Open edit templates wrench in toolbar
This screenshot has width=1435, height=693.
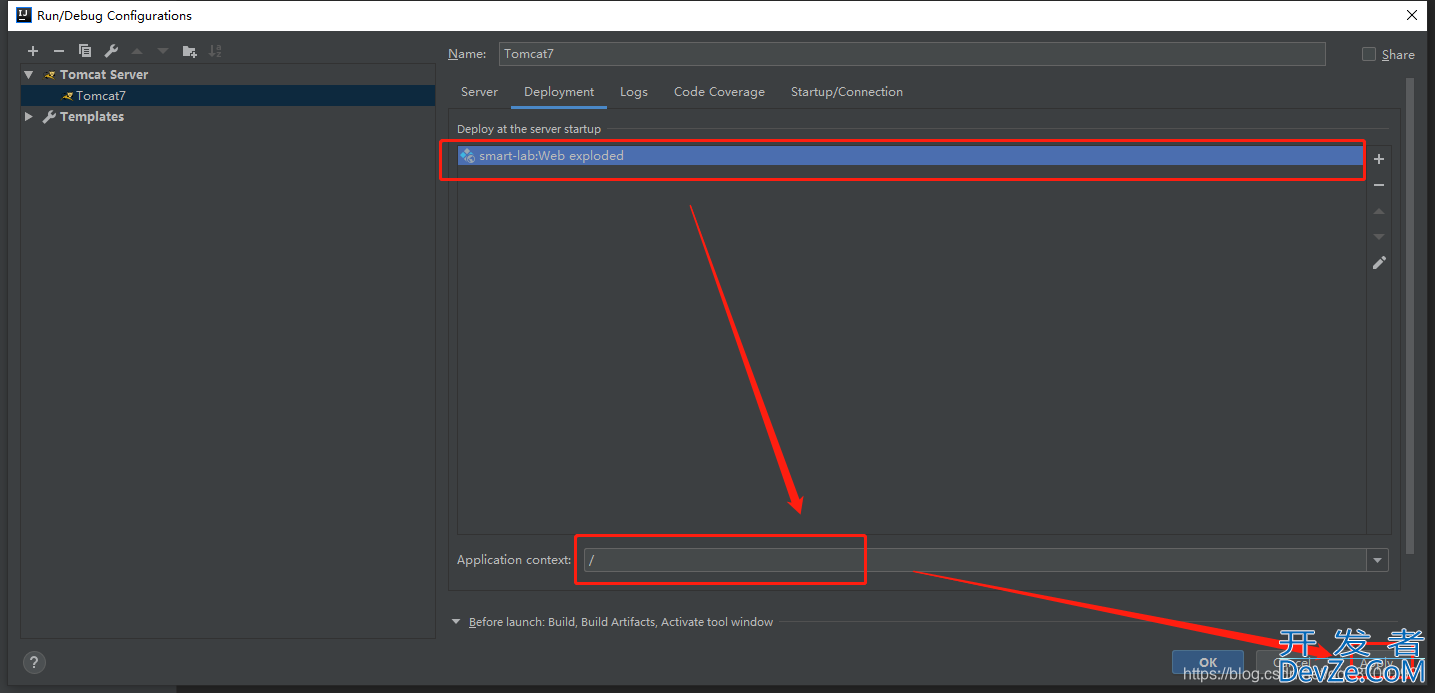111,51
